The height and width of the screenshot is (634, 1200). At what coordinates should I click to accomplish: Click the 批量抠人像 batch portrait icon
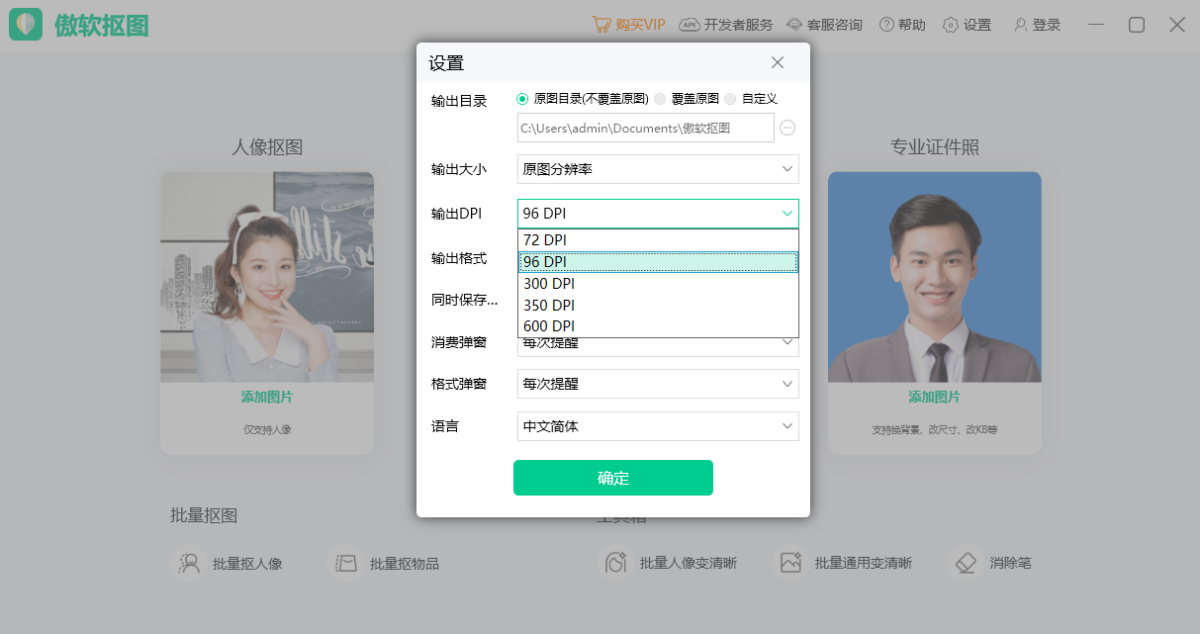click(x=188, y=563)
